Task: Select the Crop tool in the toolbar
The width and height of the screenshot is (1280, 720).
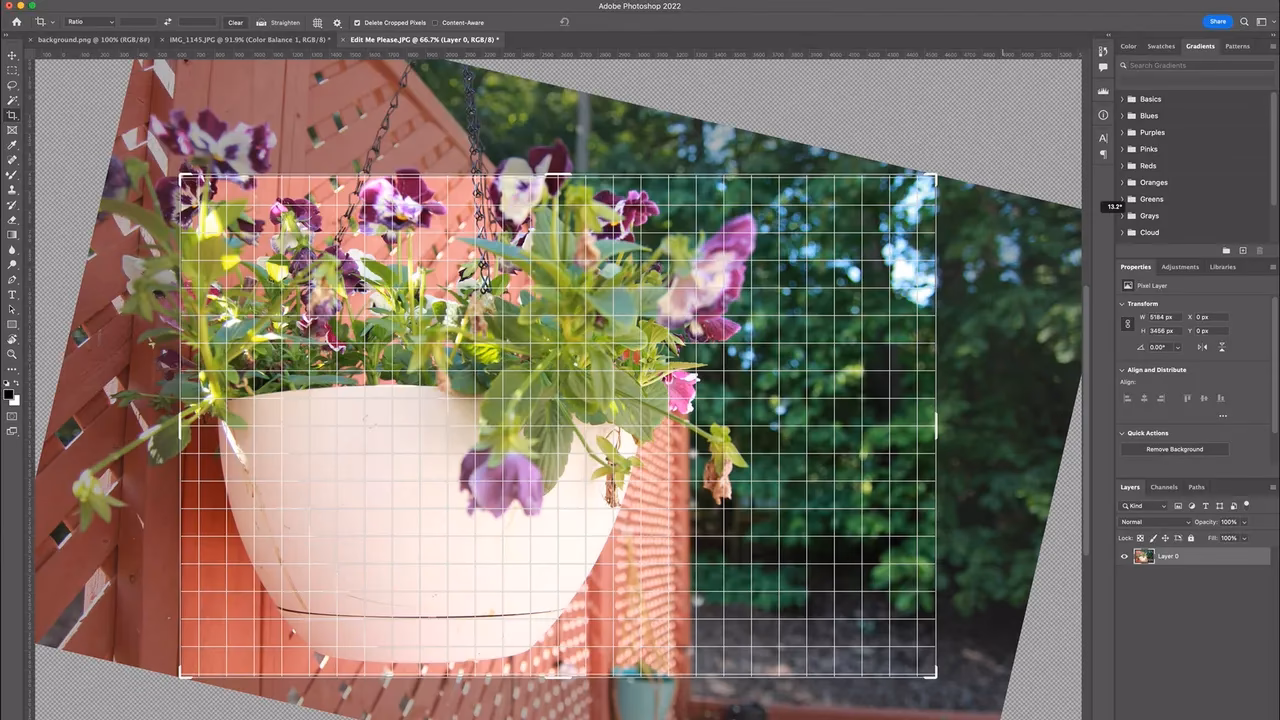Action: click(x=12, y=115)
